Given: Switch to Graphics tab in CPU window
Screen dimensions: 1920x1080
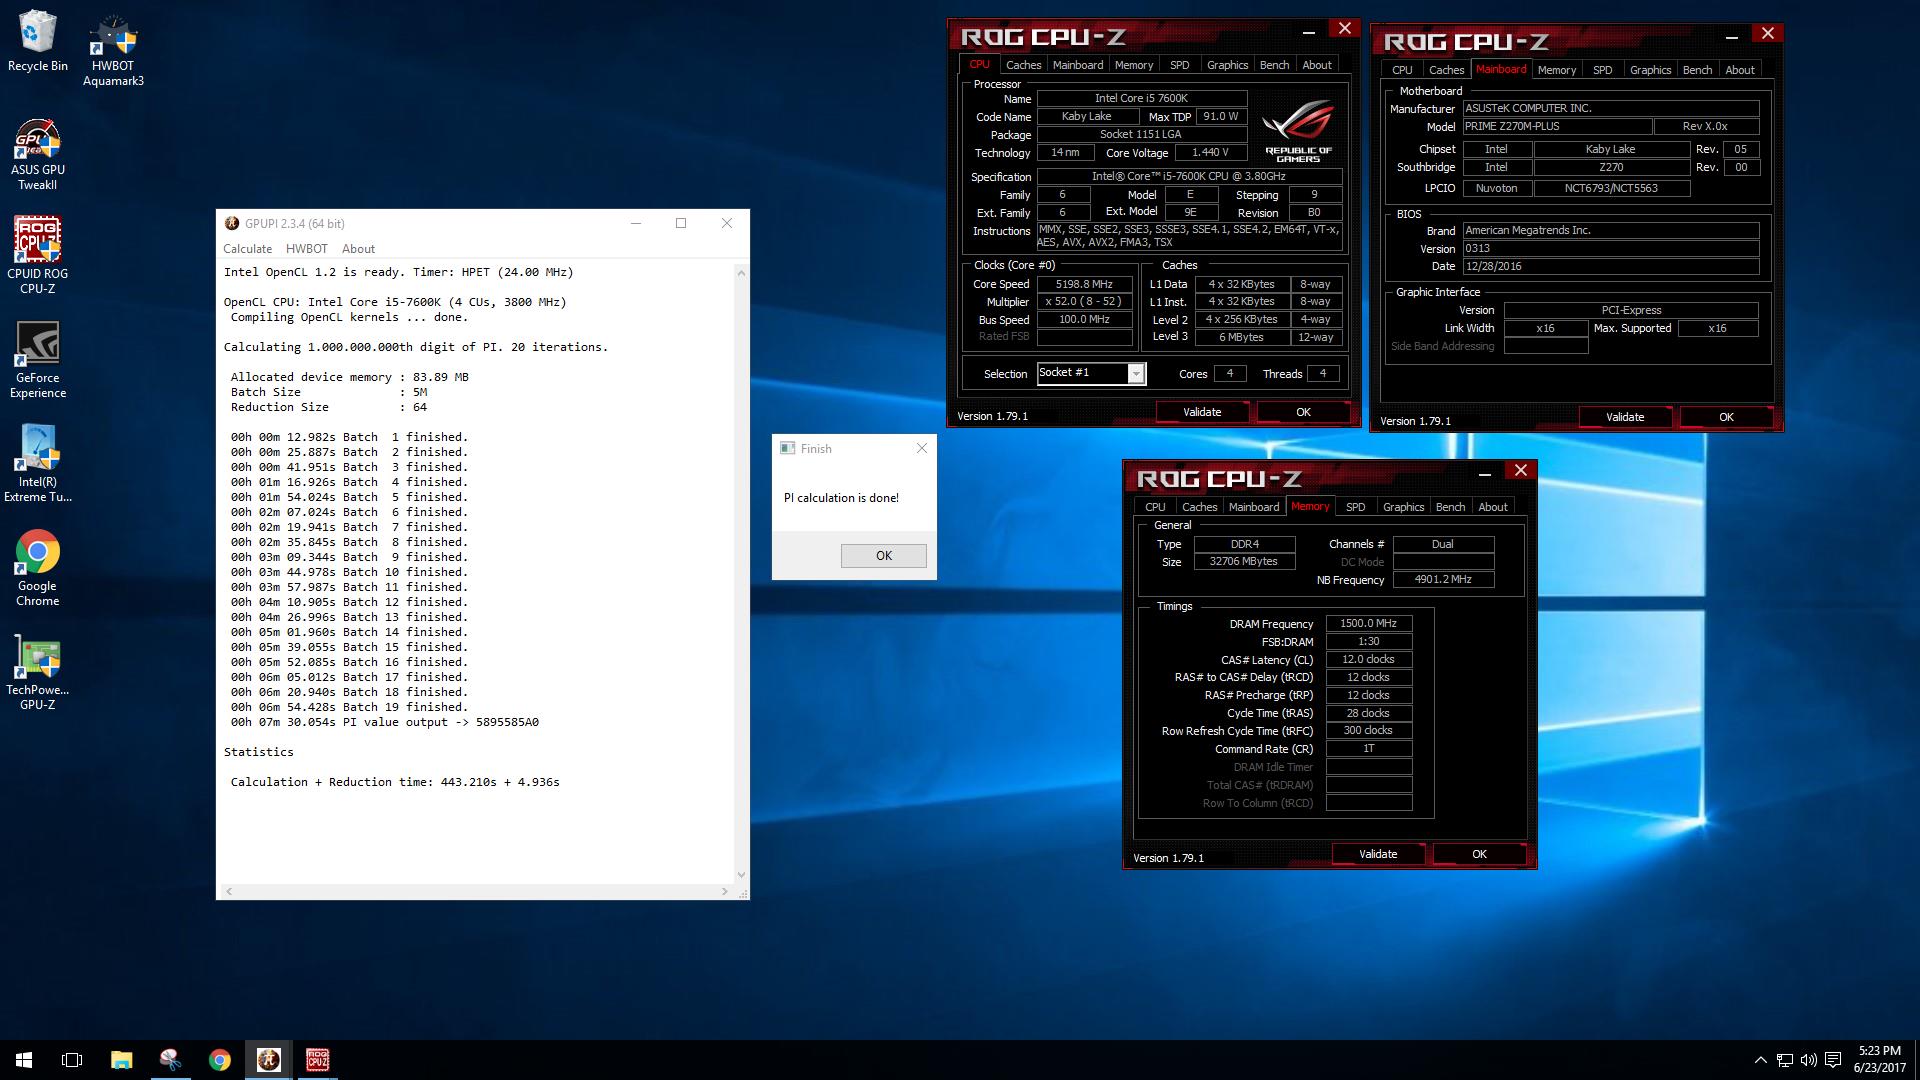Looking at the screenshot, I should tap(1227, 65).
